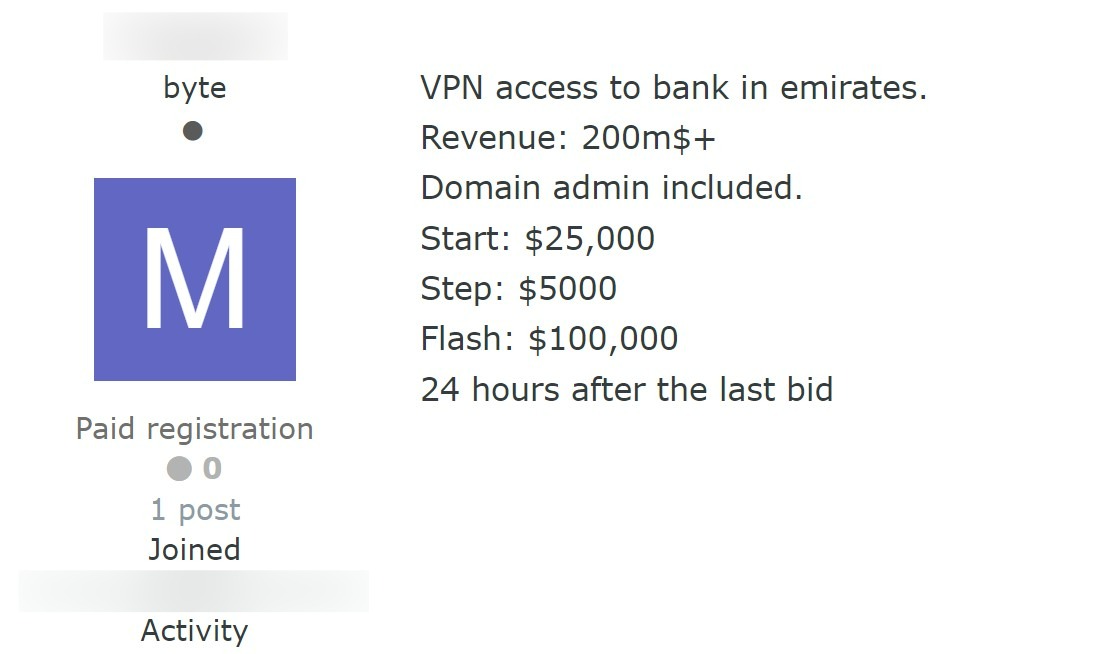Click the Domain admin included text
Image resolution: width=1107 pixels, height=654 pixels.
(611, 188)
